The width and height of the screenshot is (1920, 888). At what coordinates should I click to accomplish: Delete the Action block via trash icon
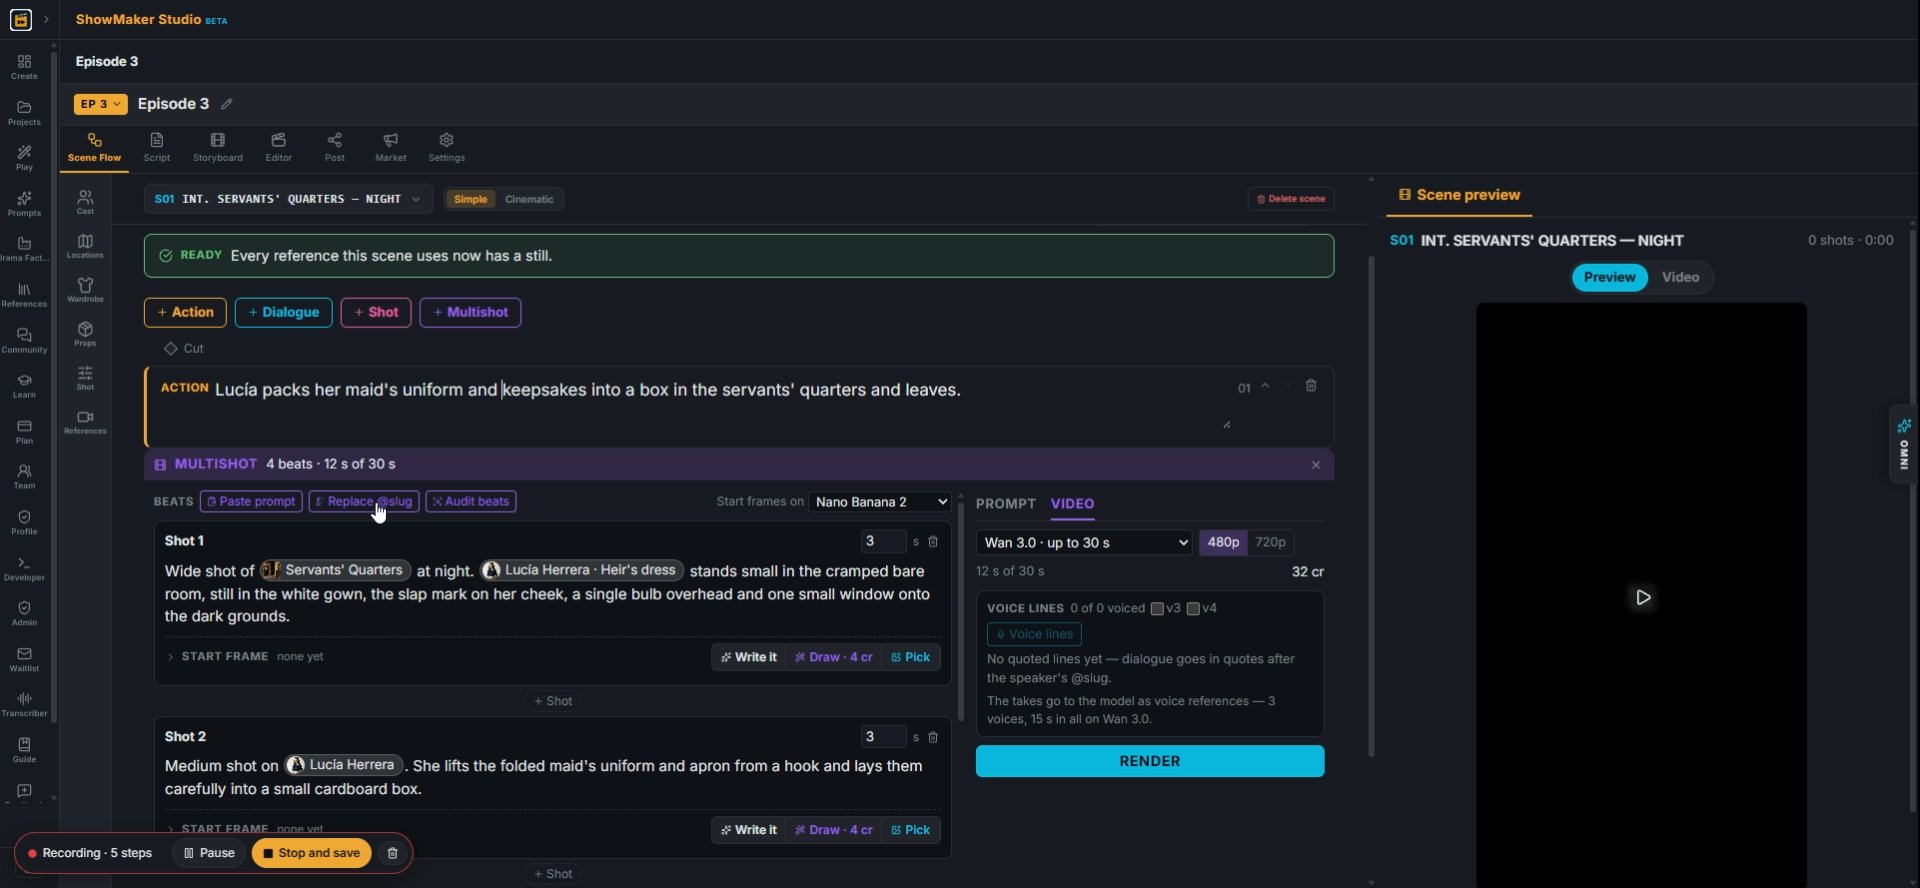(x=1311, y=386)
